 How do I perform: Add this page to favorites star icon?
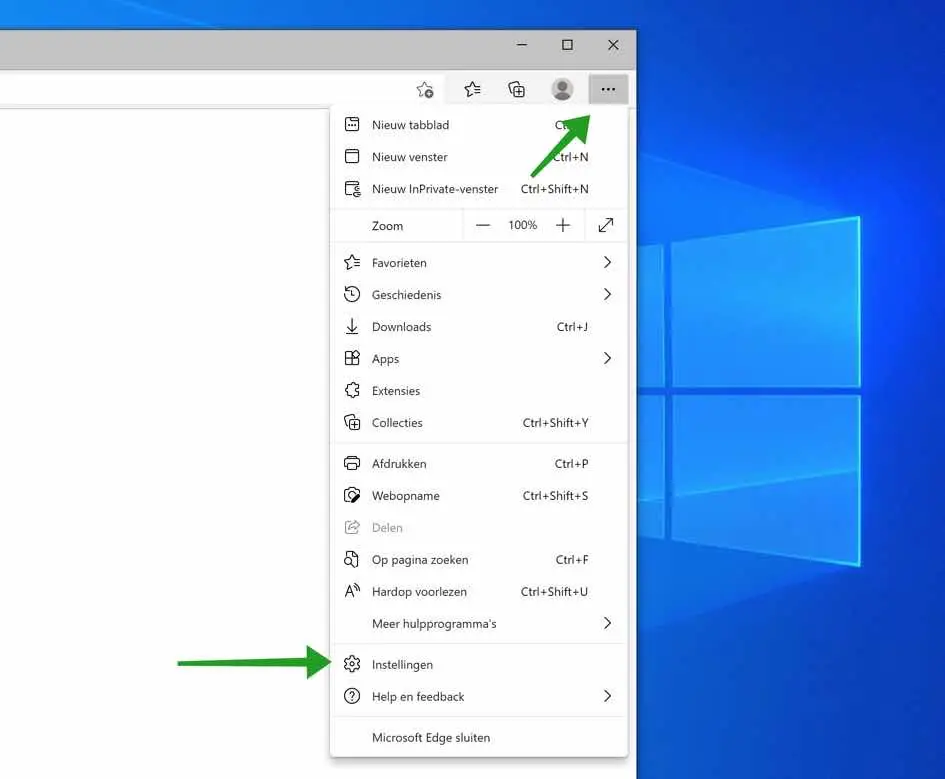(x=425, y=90)
